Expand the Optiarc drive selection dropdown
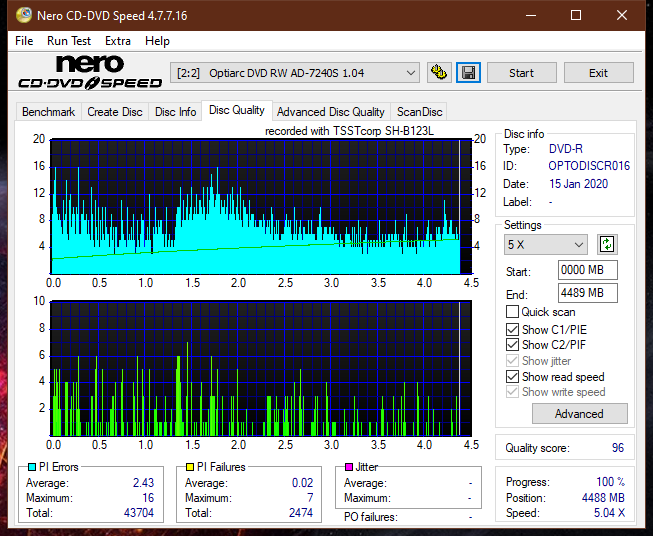 tap(410, 73)
